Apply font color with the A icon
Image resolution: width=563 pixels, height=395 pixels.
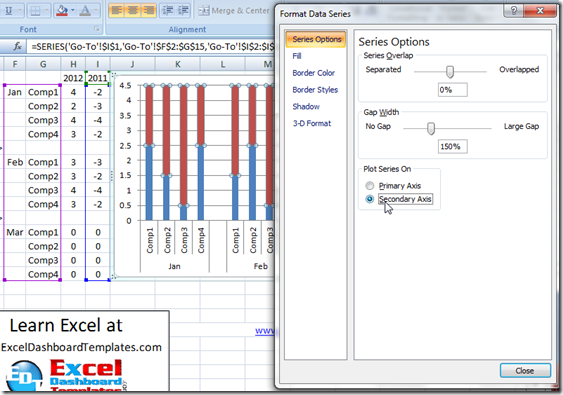85,11
